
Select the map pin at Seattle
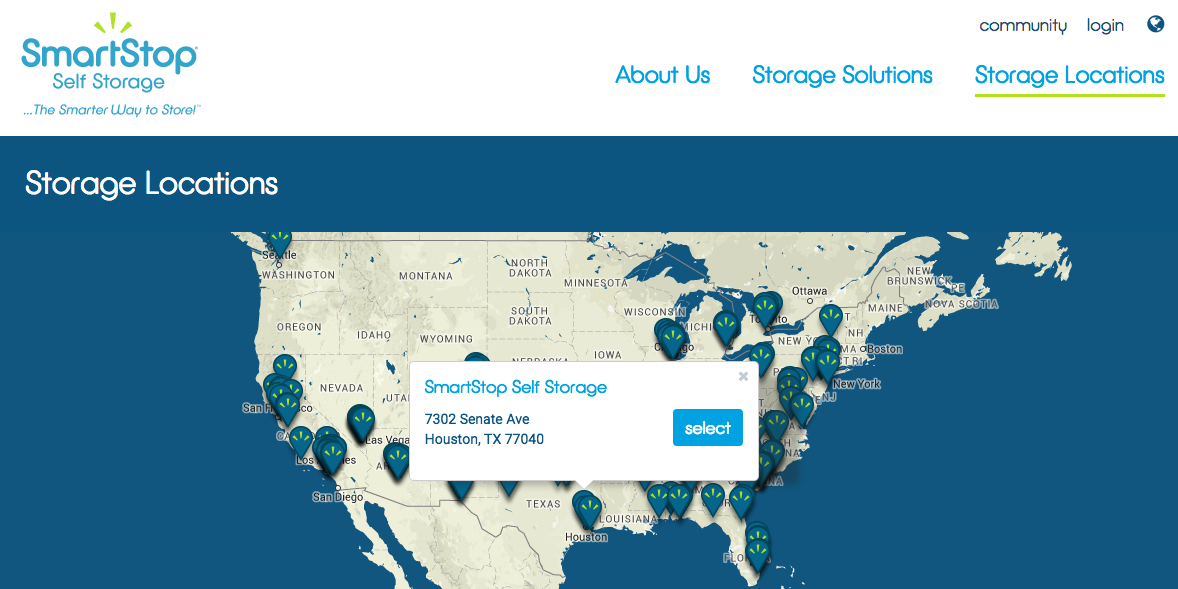pos(279,239)
